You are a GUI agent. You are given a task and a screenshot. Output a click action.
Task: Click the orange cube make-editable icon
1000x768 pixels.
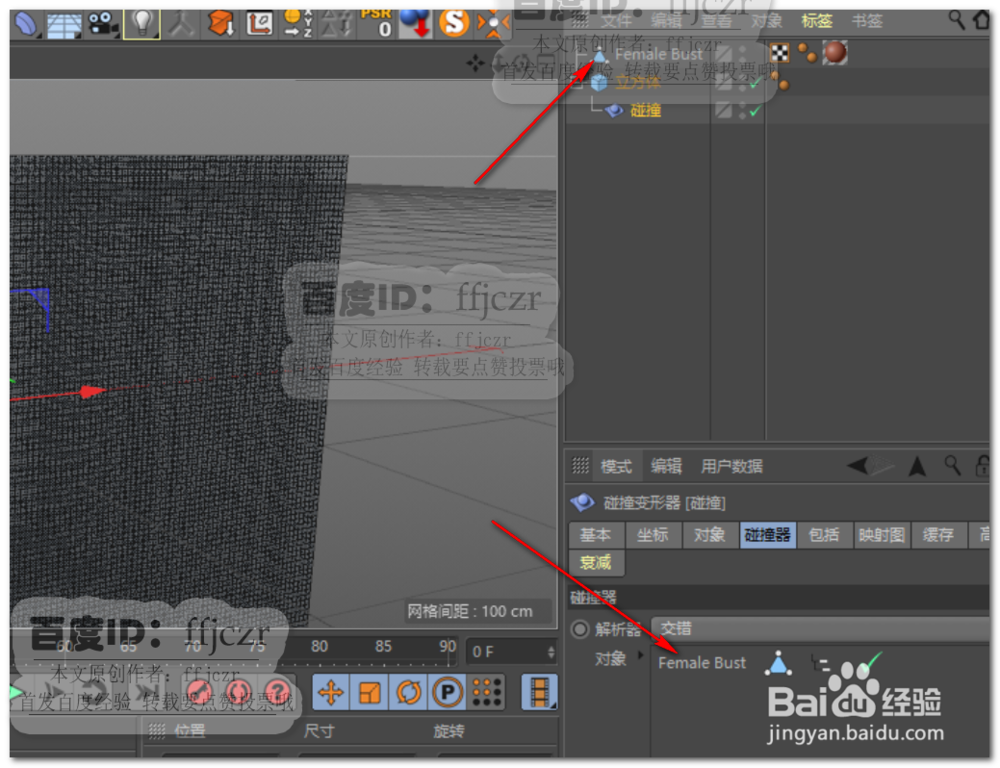221,24
